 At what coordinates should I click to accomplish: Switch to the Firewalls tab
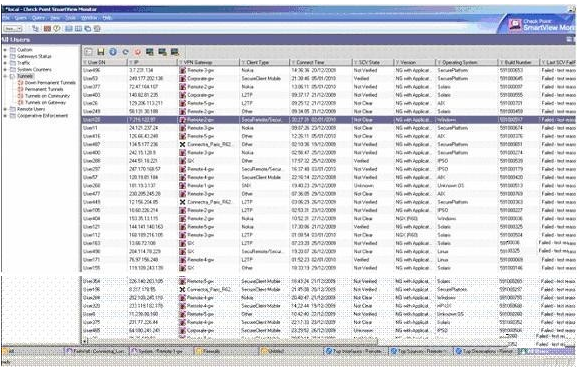point(225,351)
